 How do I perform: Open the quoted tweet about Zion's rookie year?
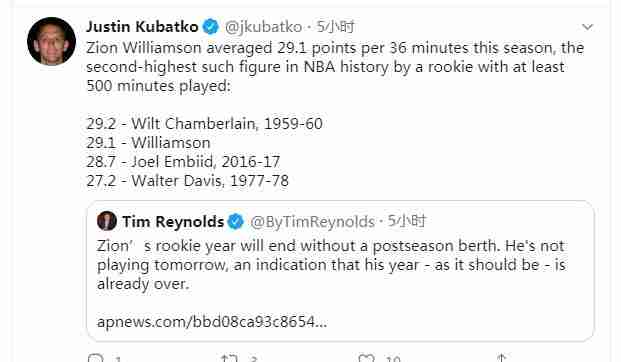341,271
